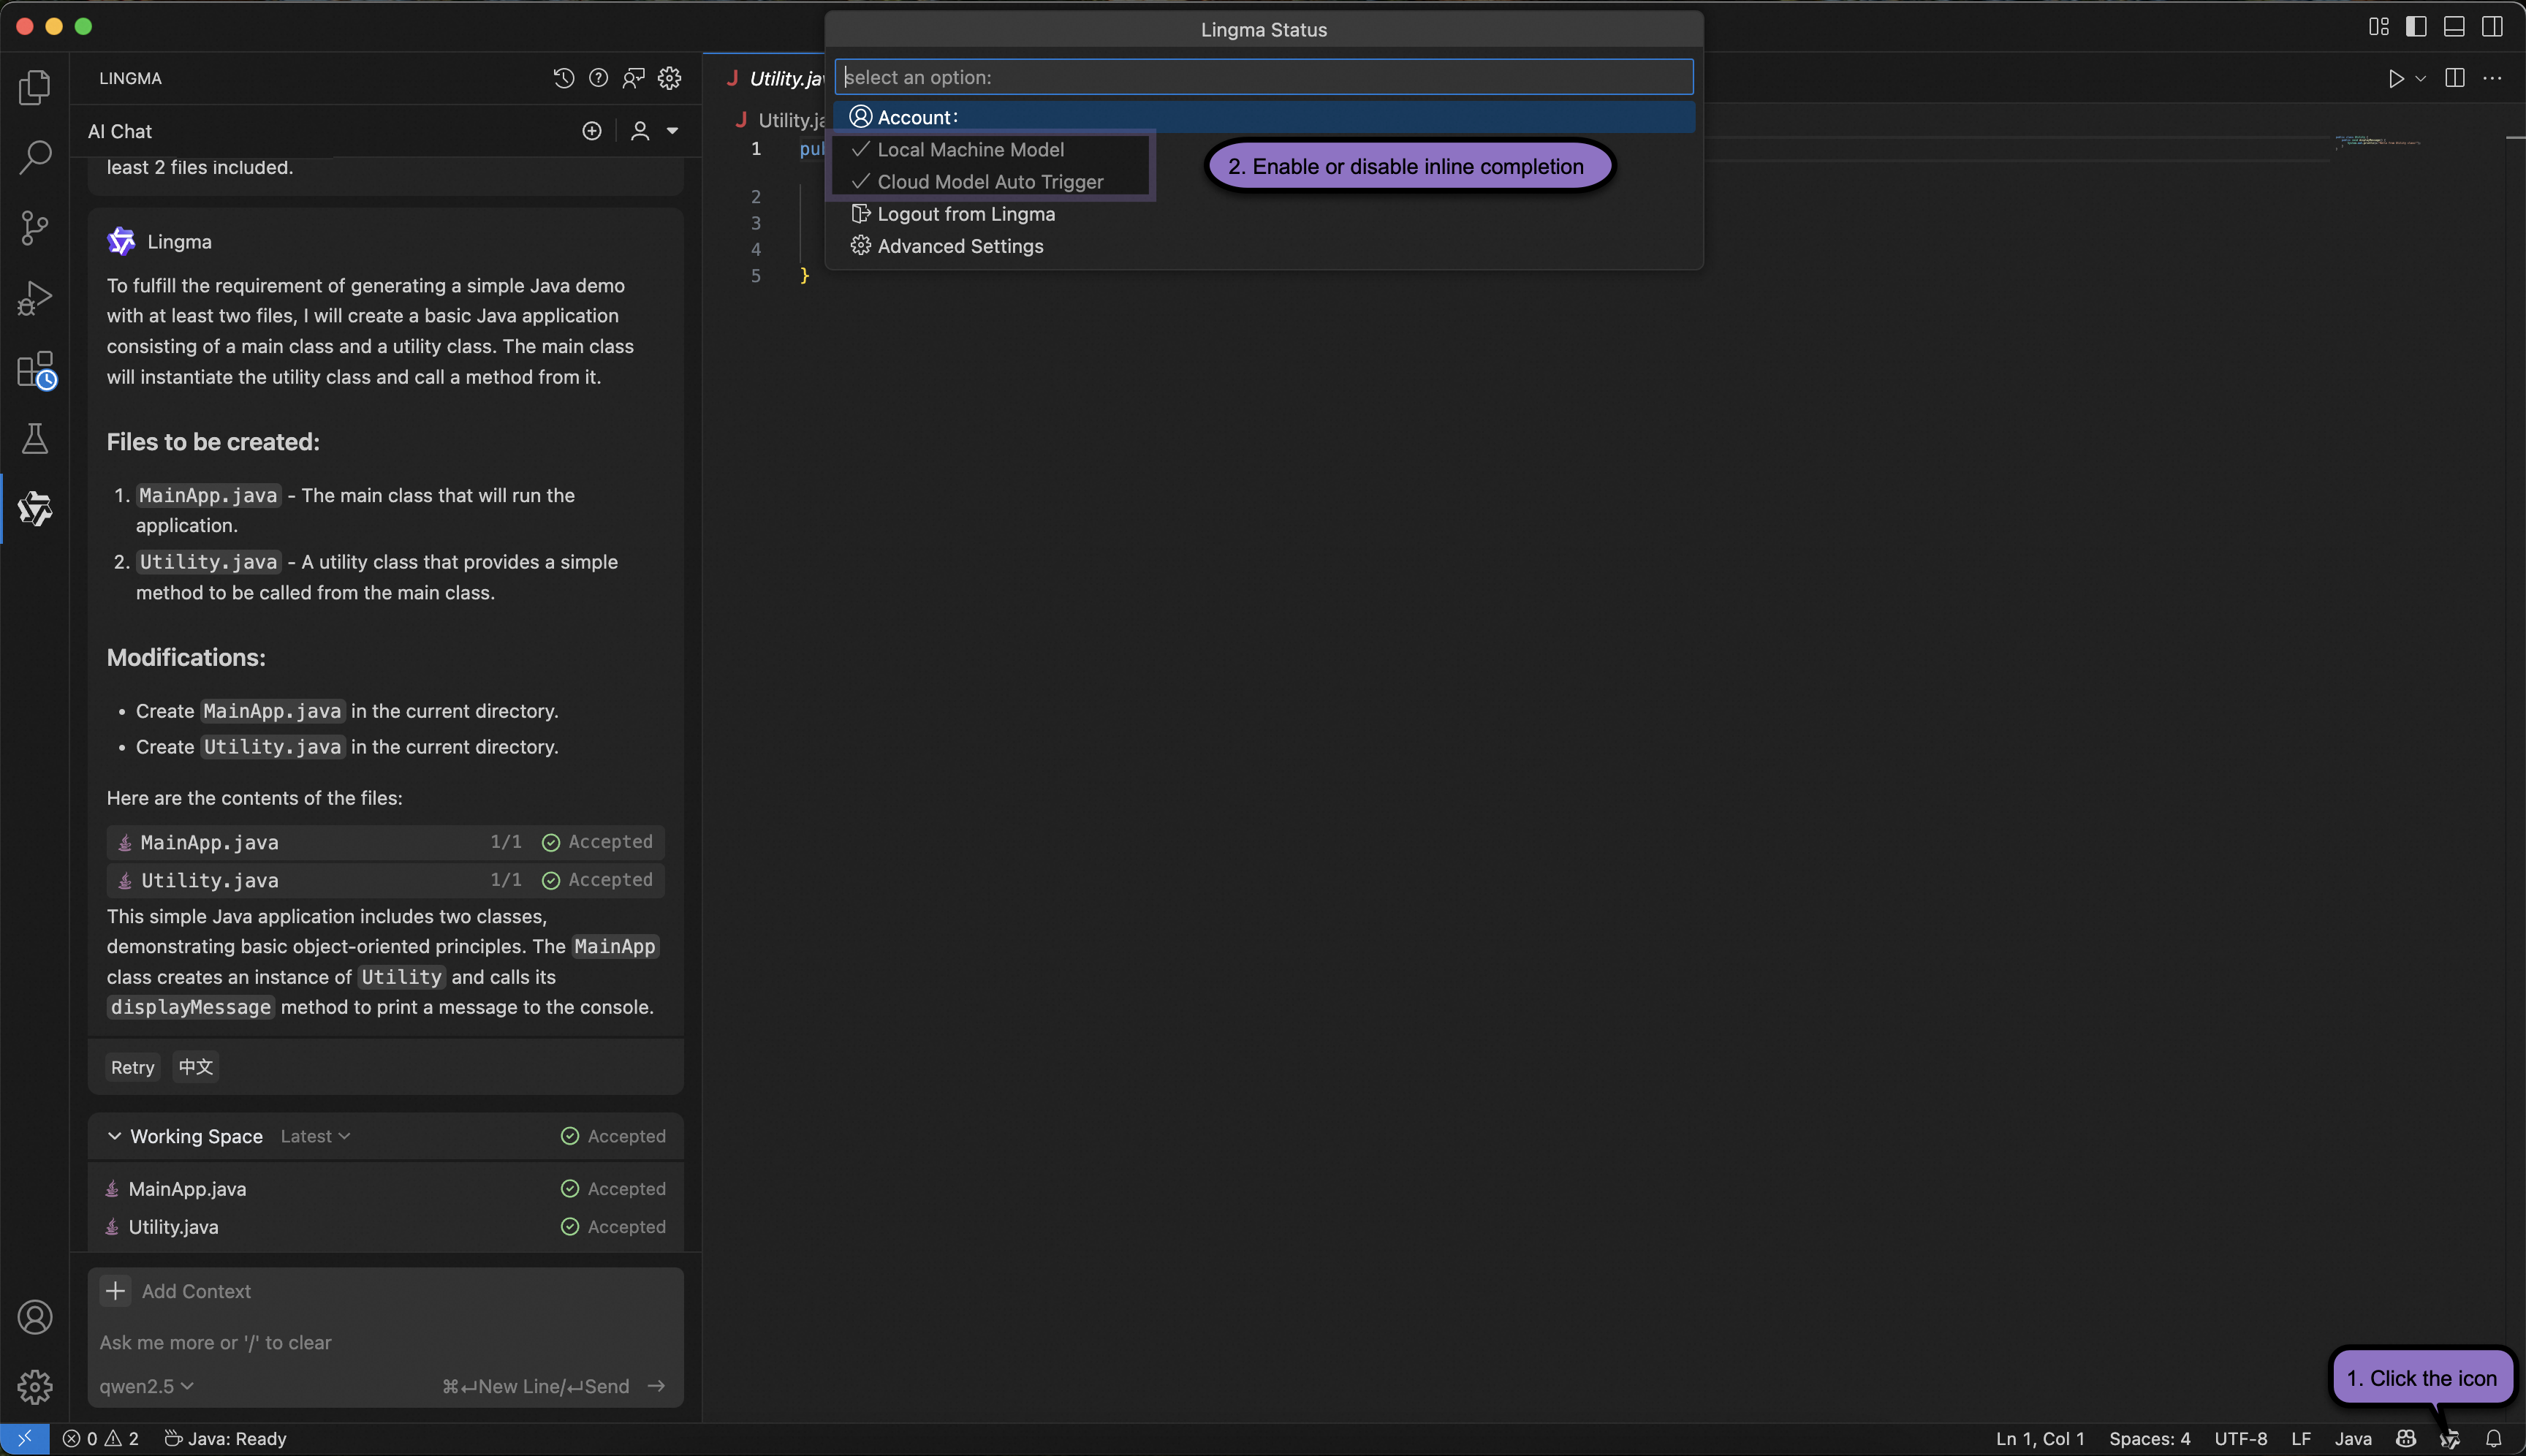Open the Search view in activity bar
Image resolution: width=2526 pixels, height=1456 pixels.
[35, 157]
